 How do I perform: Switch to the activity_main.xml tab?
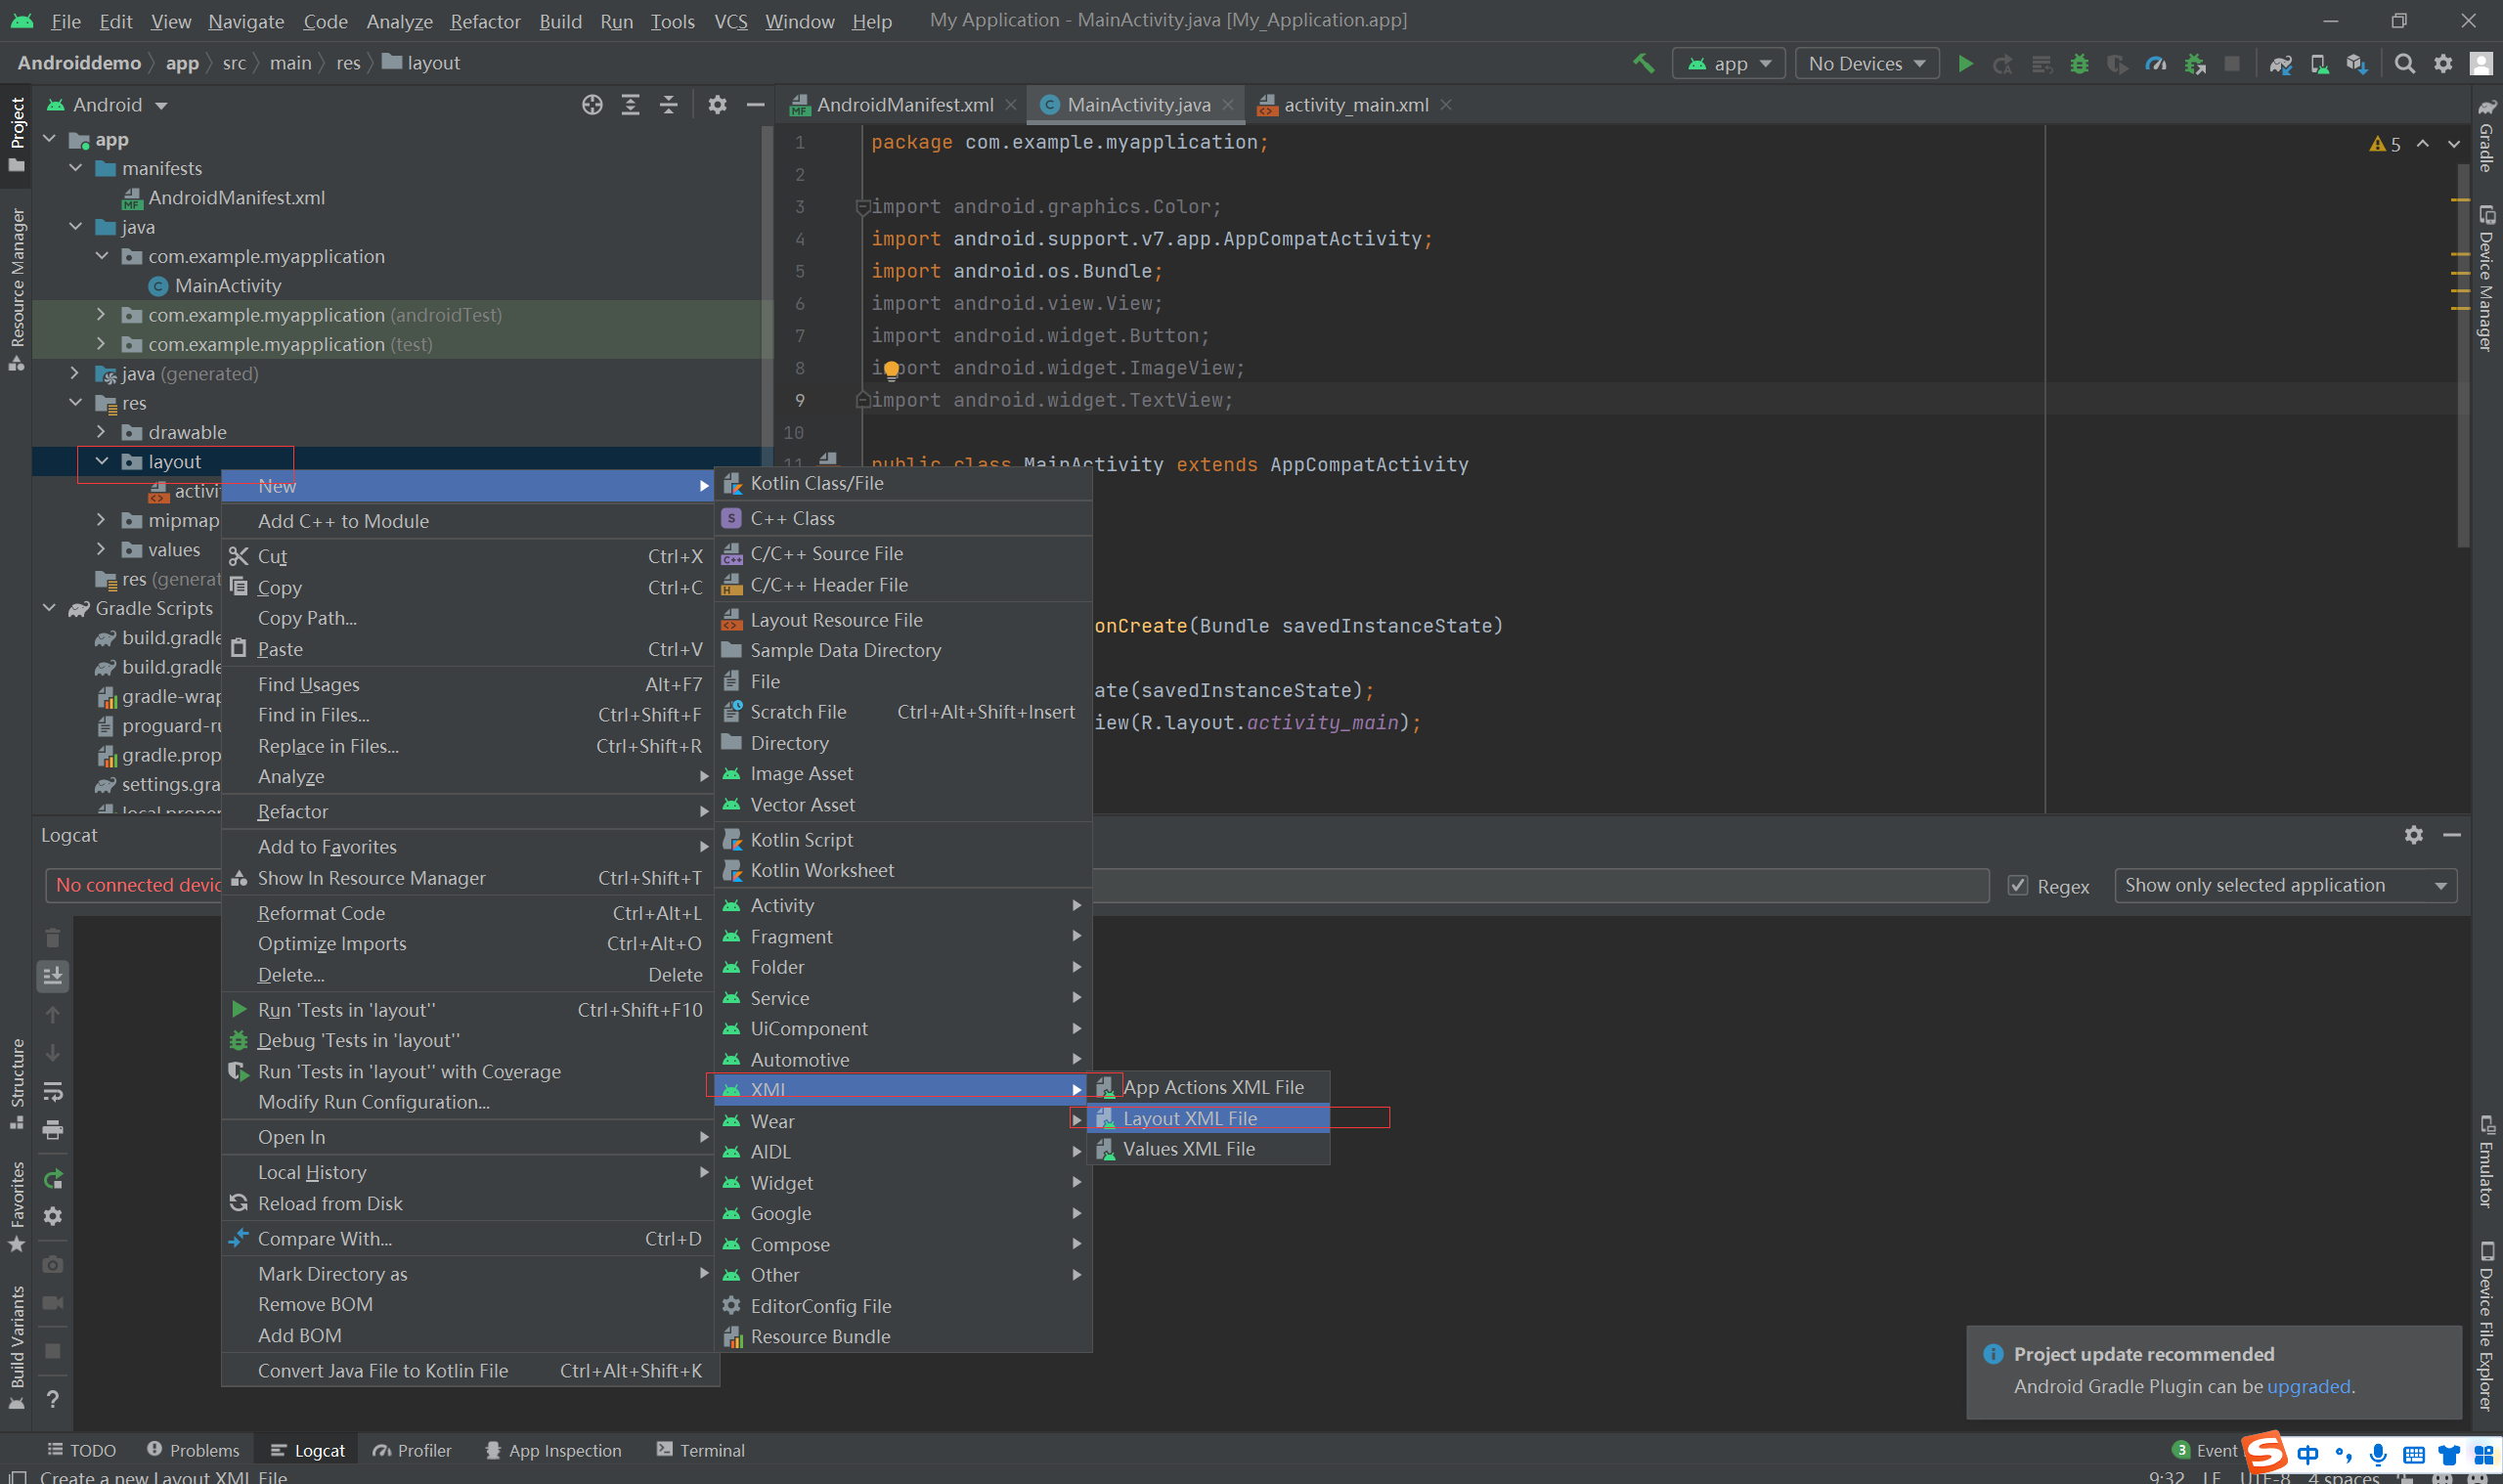pos(1354,105)
